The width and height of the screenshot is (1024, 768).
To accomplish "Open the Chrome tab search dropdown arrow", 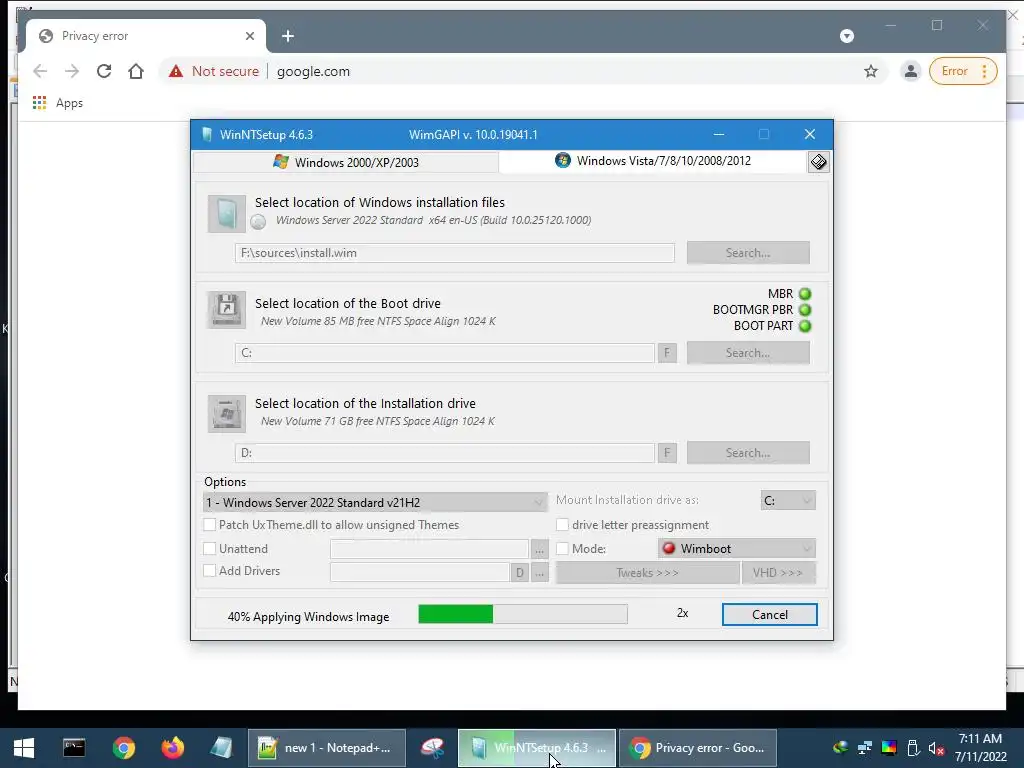I will coord(847,36).
